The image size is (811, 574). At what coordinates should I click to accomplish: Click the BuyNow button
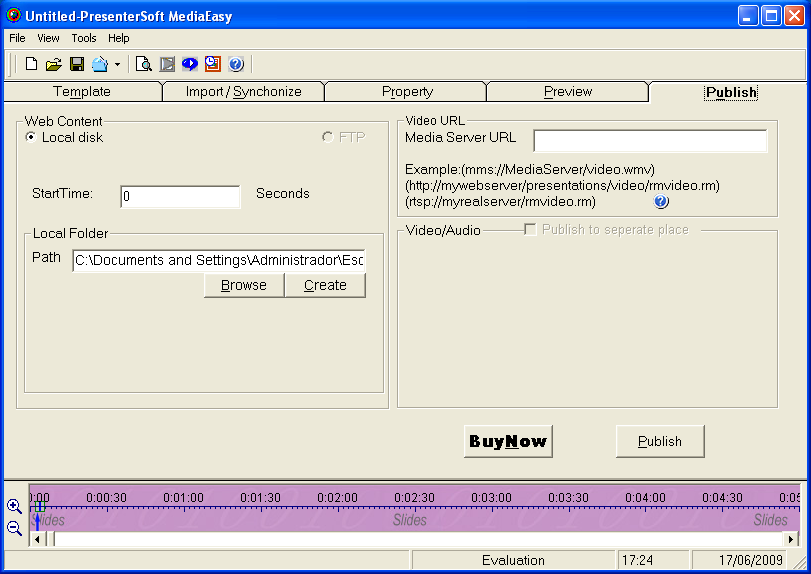pyautogui.click(x=508, y=441)
